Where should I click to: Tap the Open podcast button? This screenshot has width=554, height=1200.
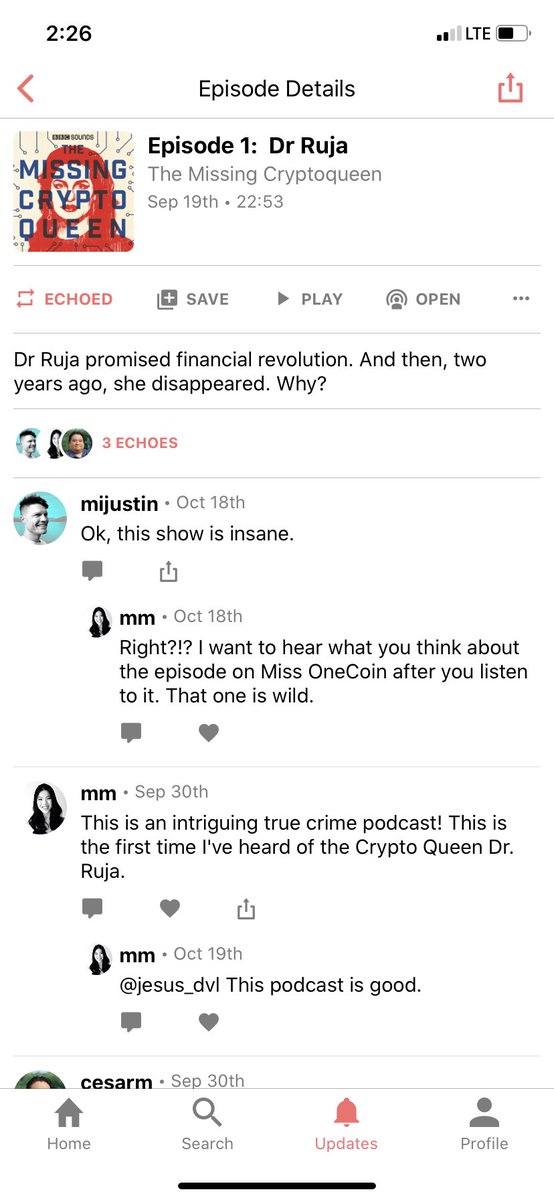coord(424,299)
